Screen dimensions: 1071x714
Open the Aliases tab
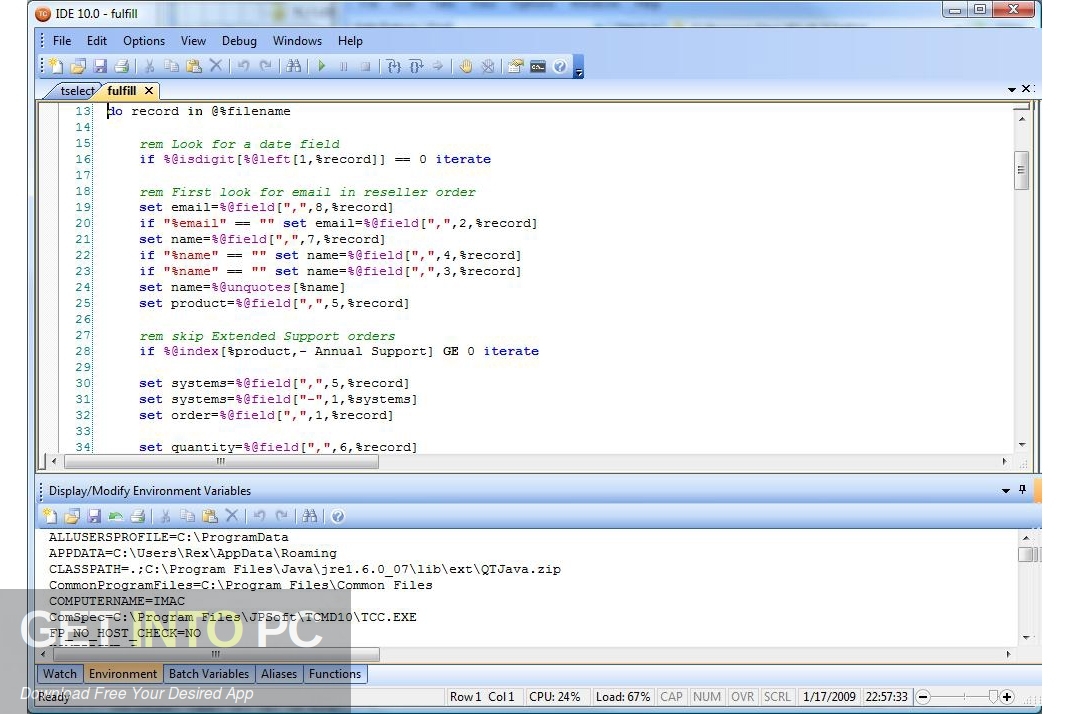(279, 674)
